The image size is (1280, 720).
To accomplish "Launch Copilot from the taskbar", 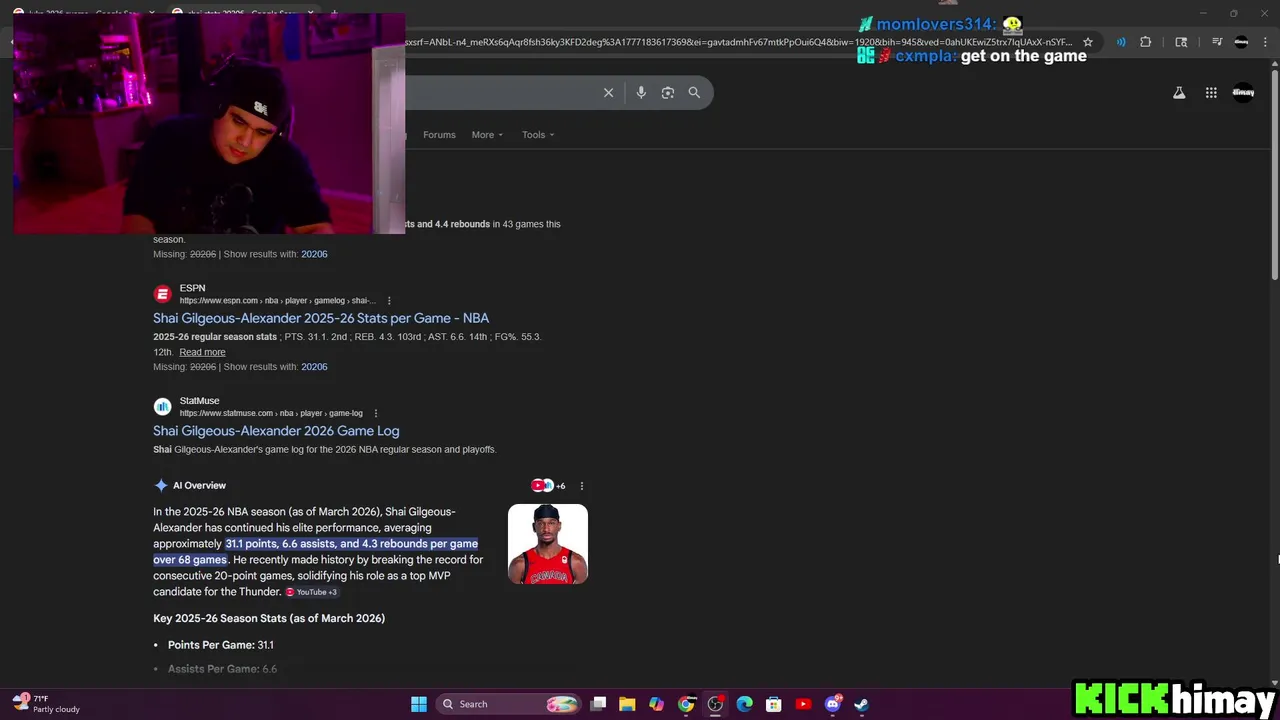I will pos(656,704).
